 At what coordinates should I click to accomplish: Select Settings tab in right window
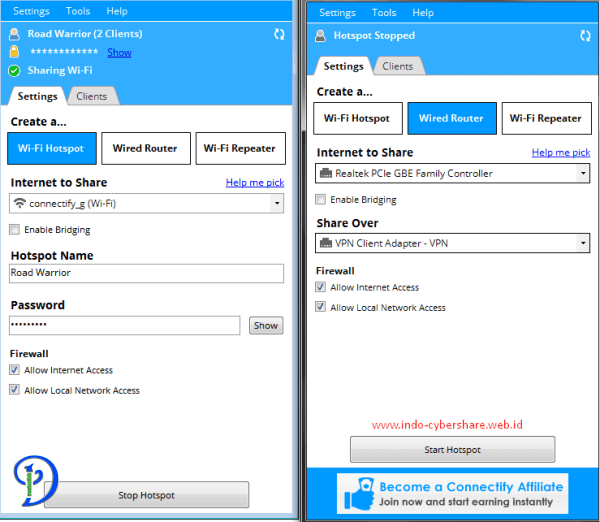click(343, 66)
